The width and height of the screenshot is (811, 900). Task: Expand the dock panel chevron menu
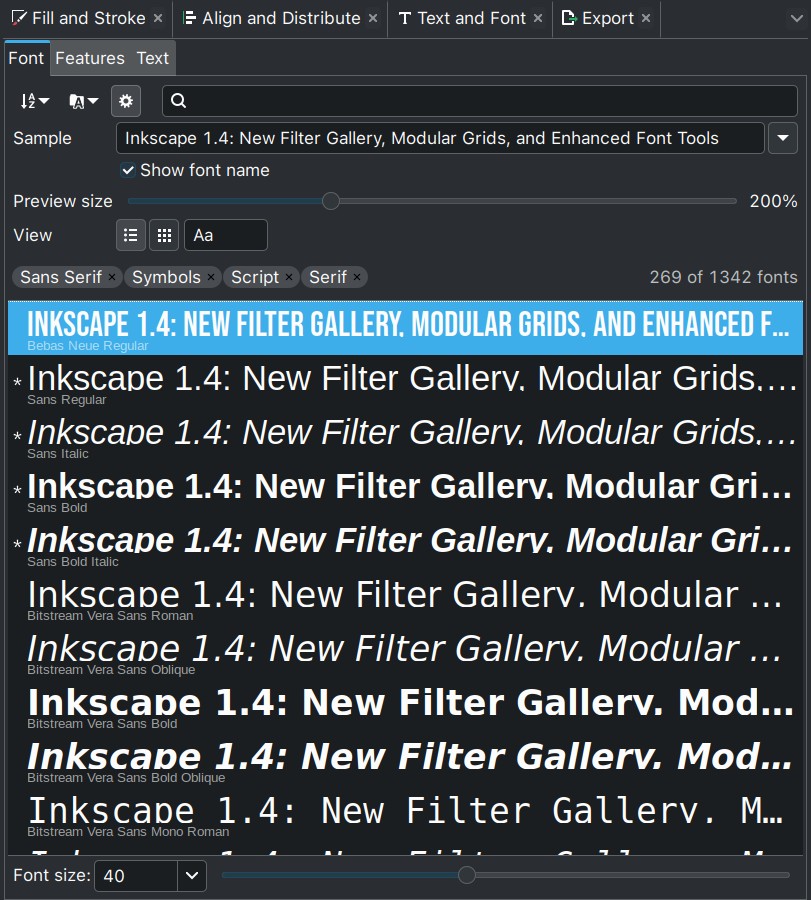(x=797, y=18)
